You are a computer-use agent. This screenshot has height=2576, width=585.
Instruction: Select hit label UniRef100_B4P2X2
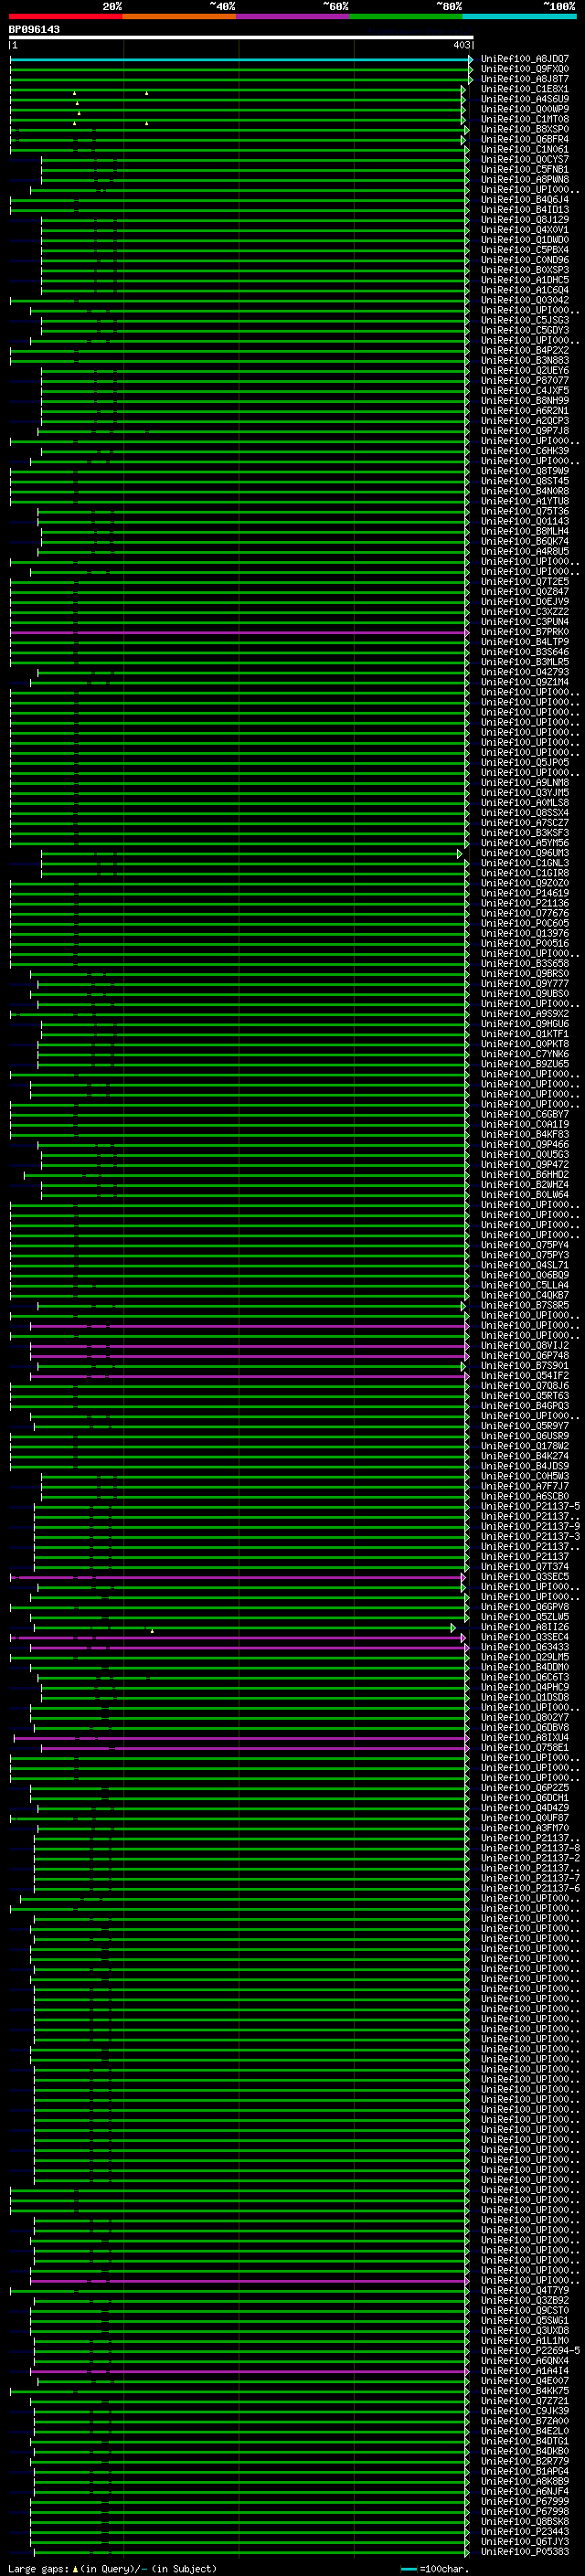pos(524,350)
